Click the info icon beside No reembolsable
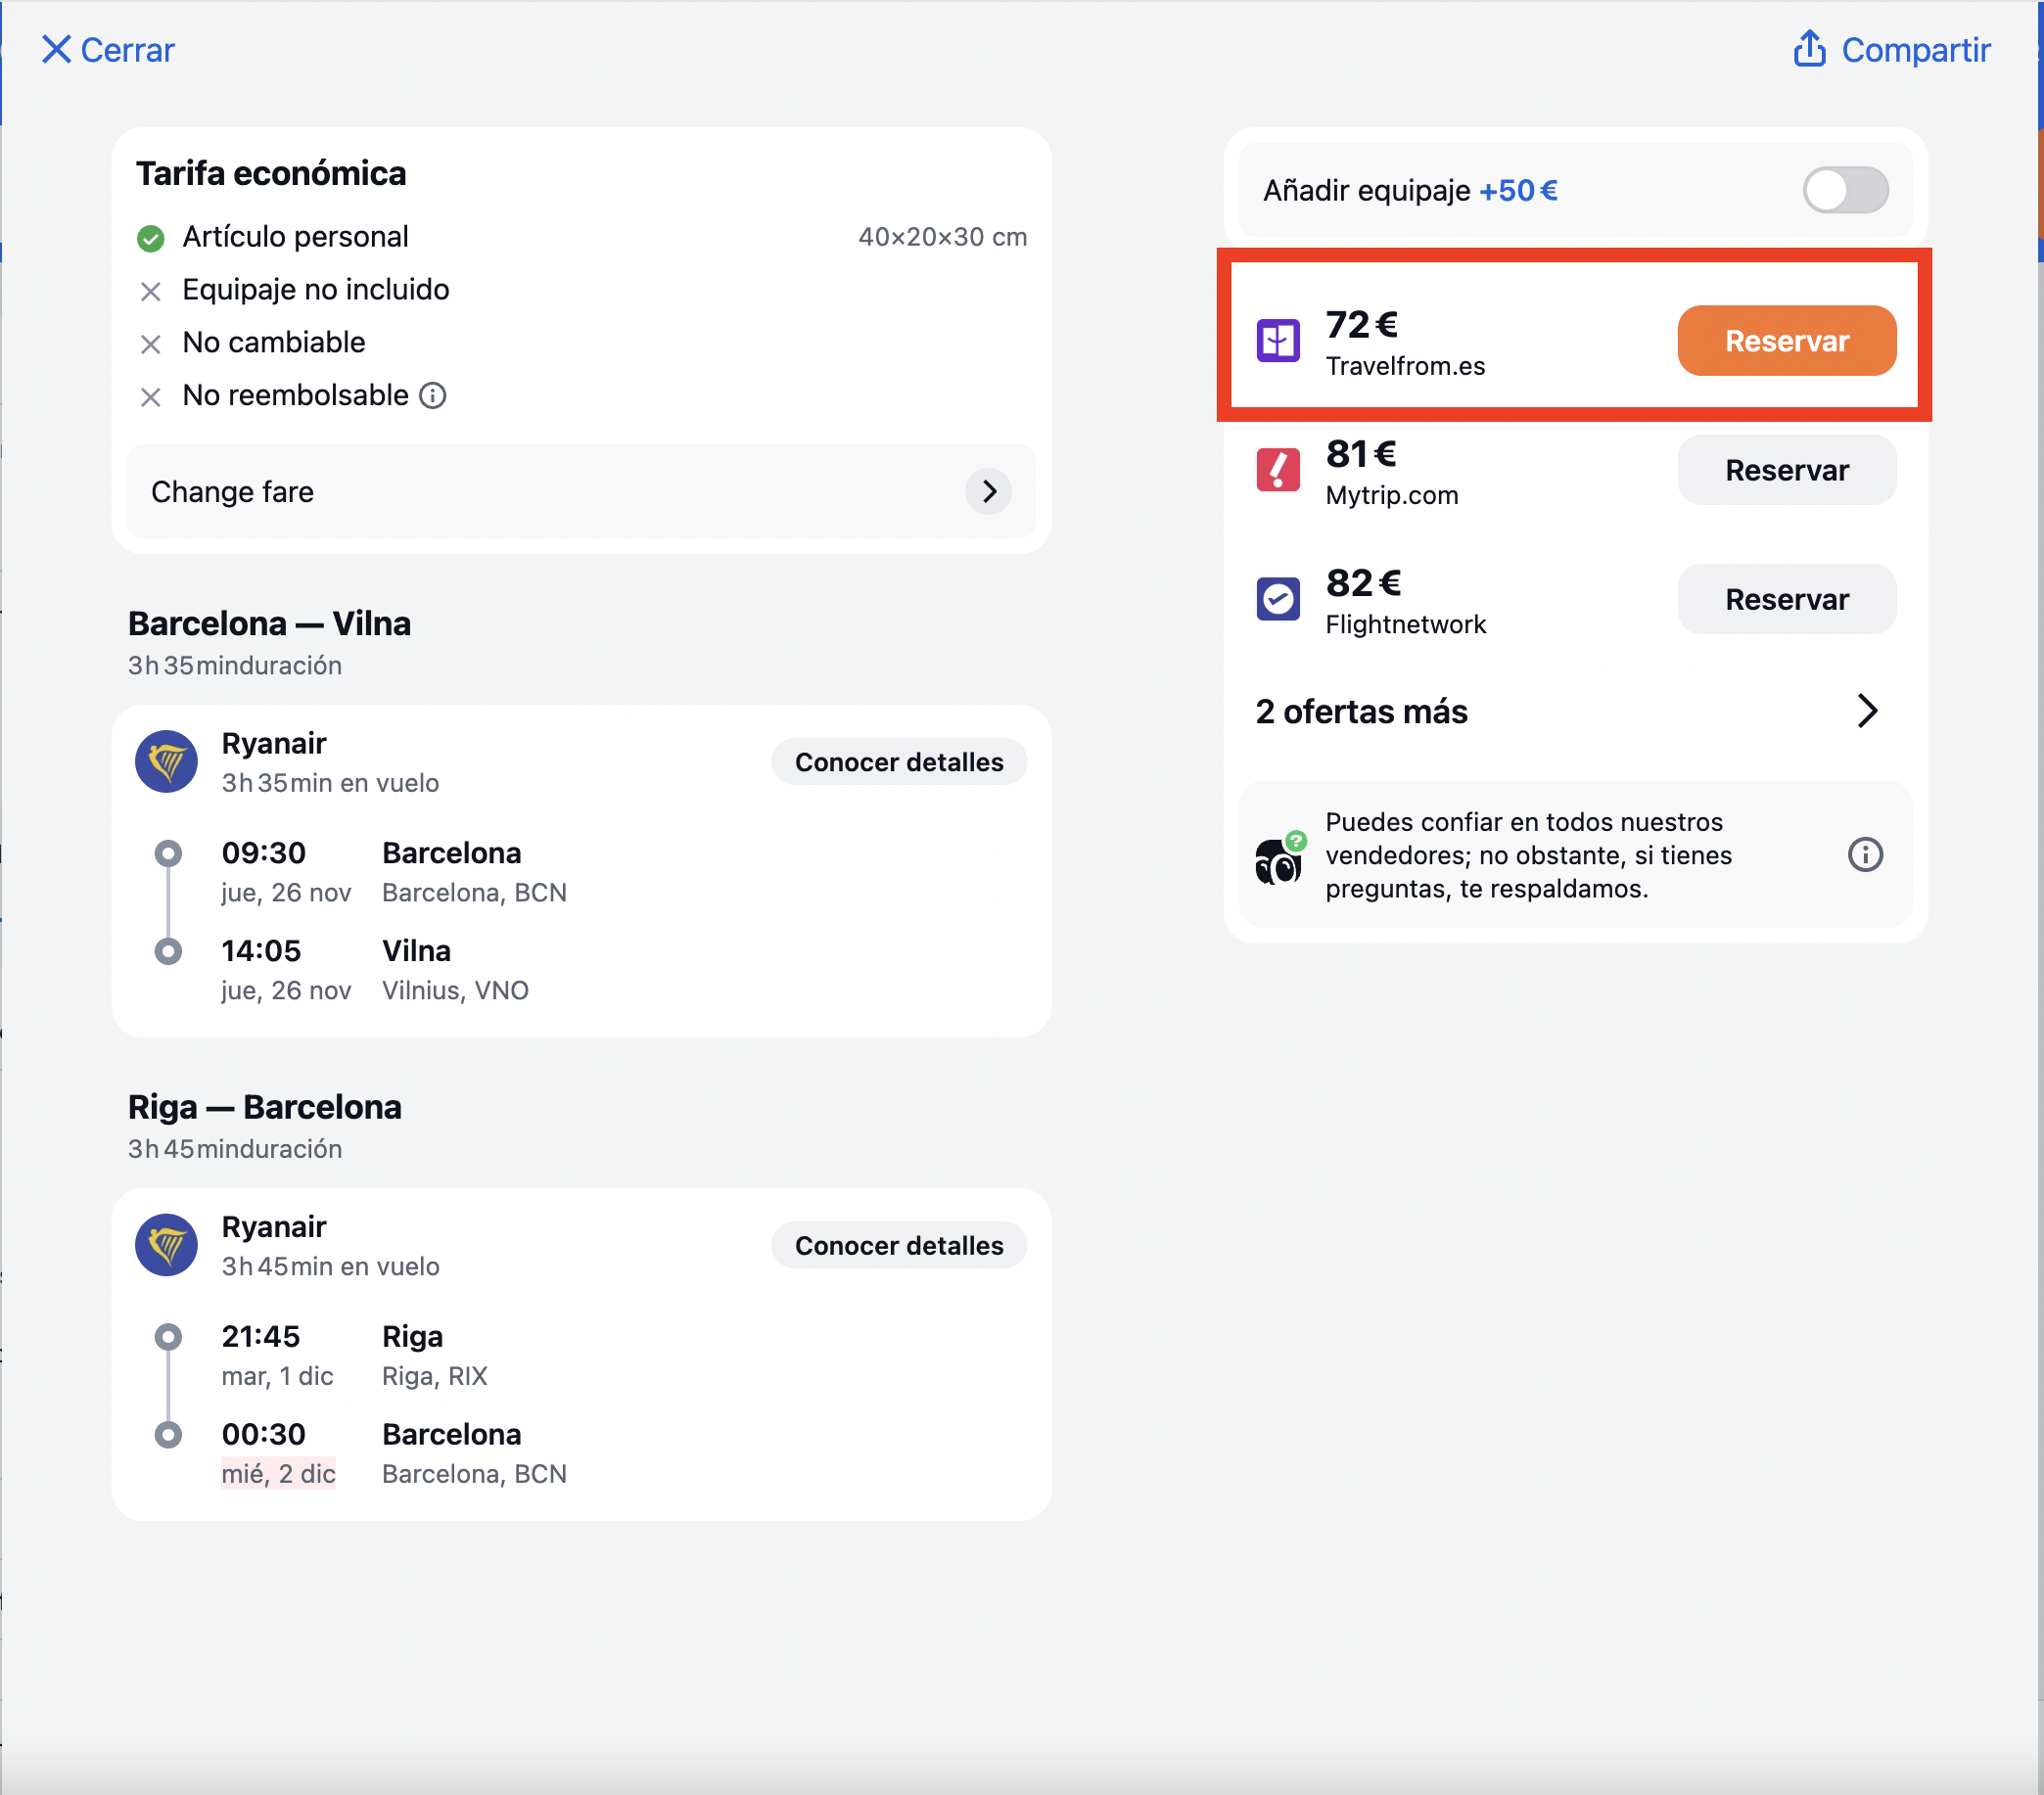The width and height of the screenshot is (2044, 1795). pyautogui.click(x=432, y=396)
